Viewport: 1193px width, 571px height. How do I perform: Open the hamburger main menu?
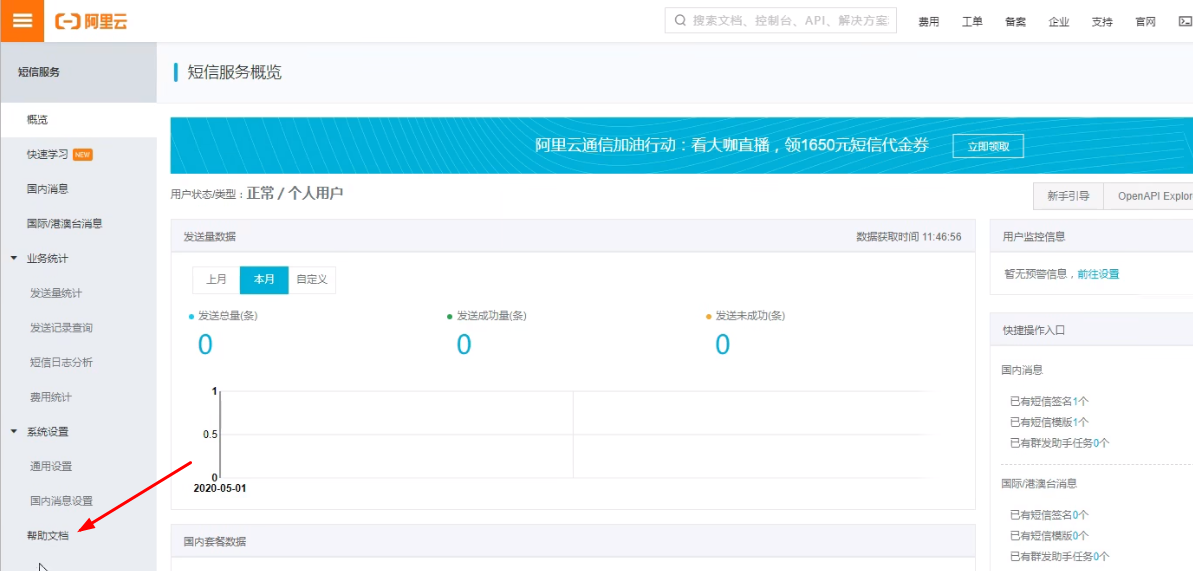(23, 21)
